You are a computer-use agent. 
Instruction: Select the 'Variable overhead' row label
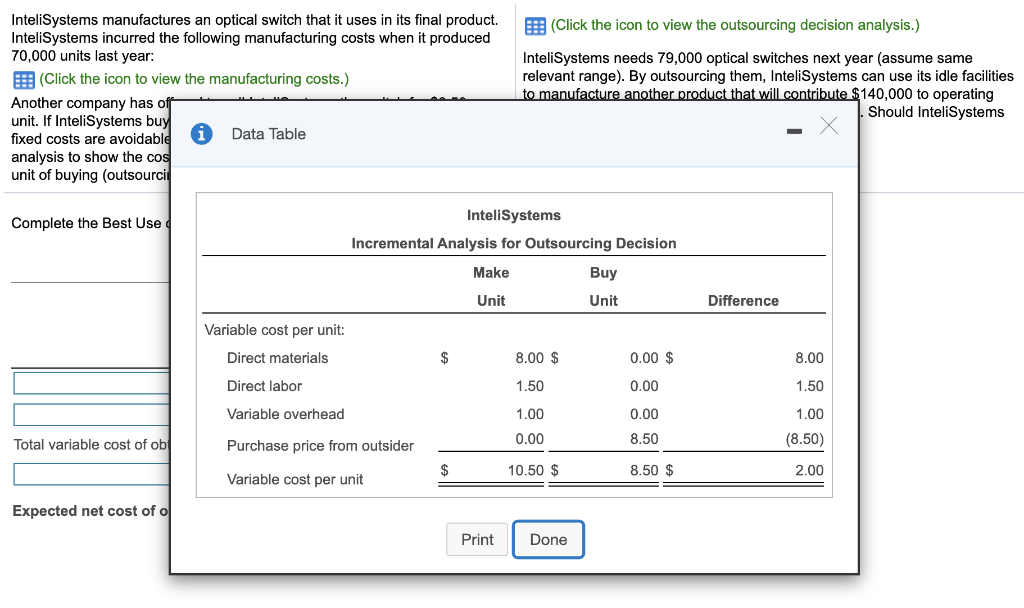[x=285, y=414]
